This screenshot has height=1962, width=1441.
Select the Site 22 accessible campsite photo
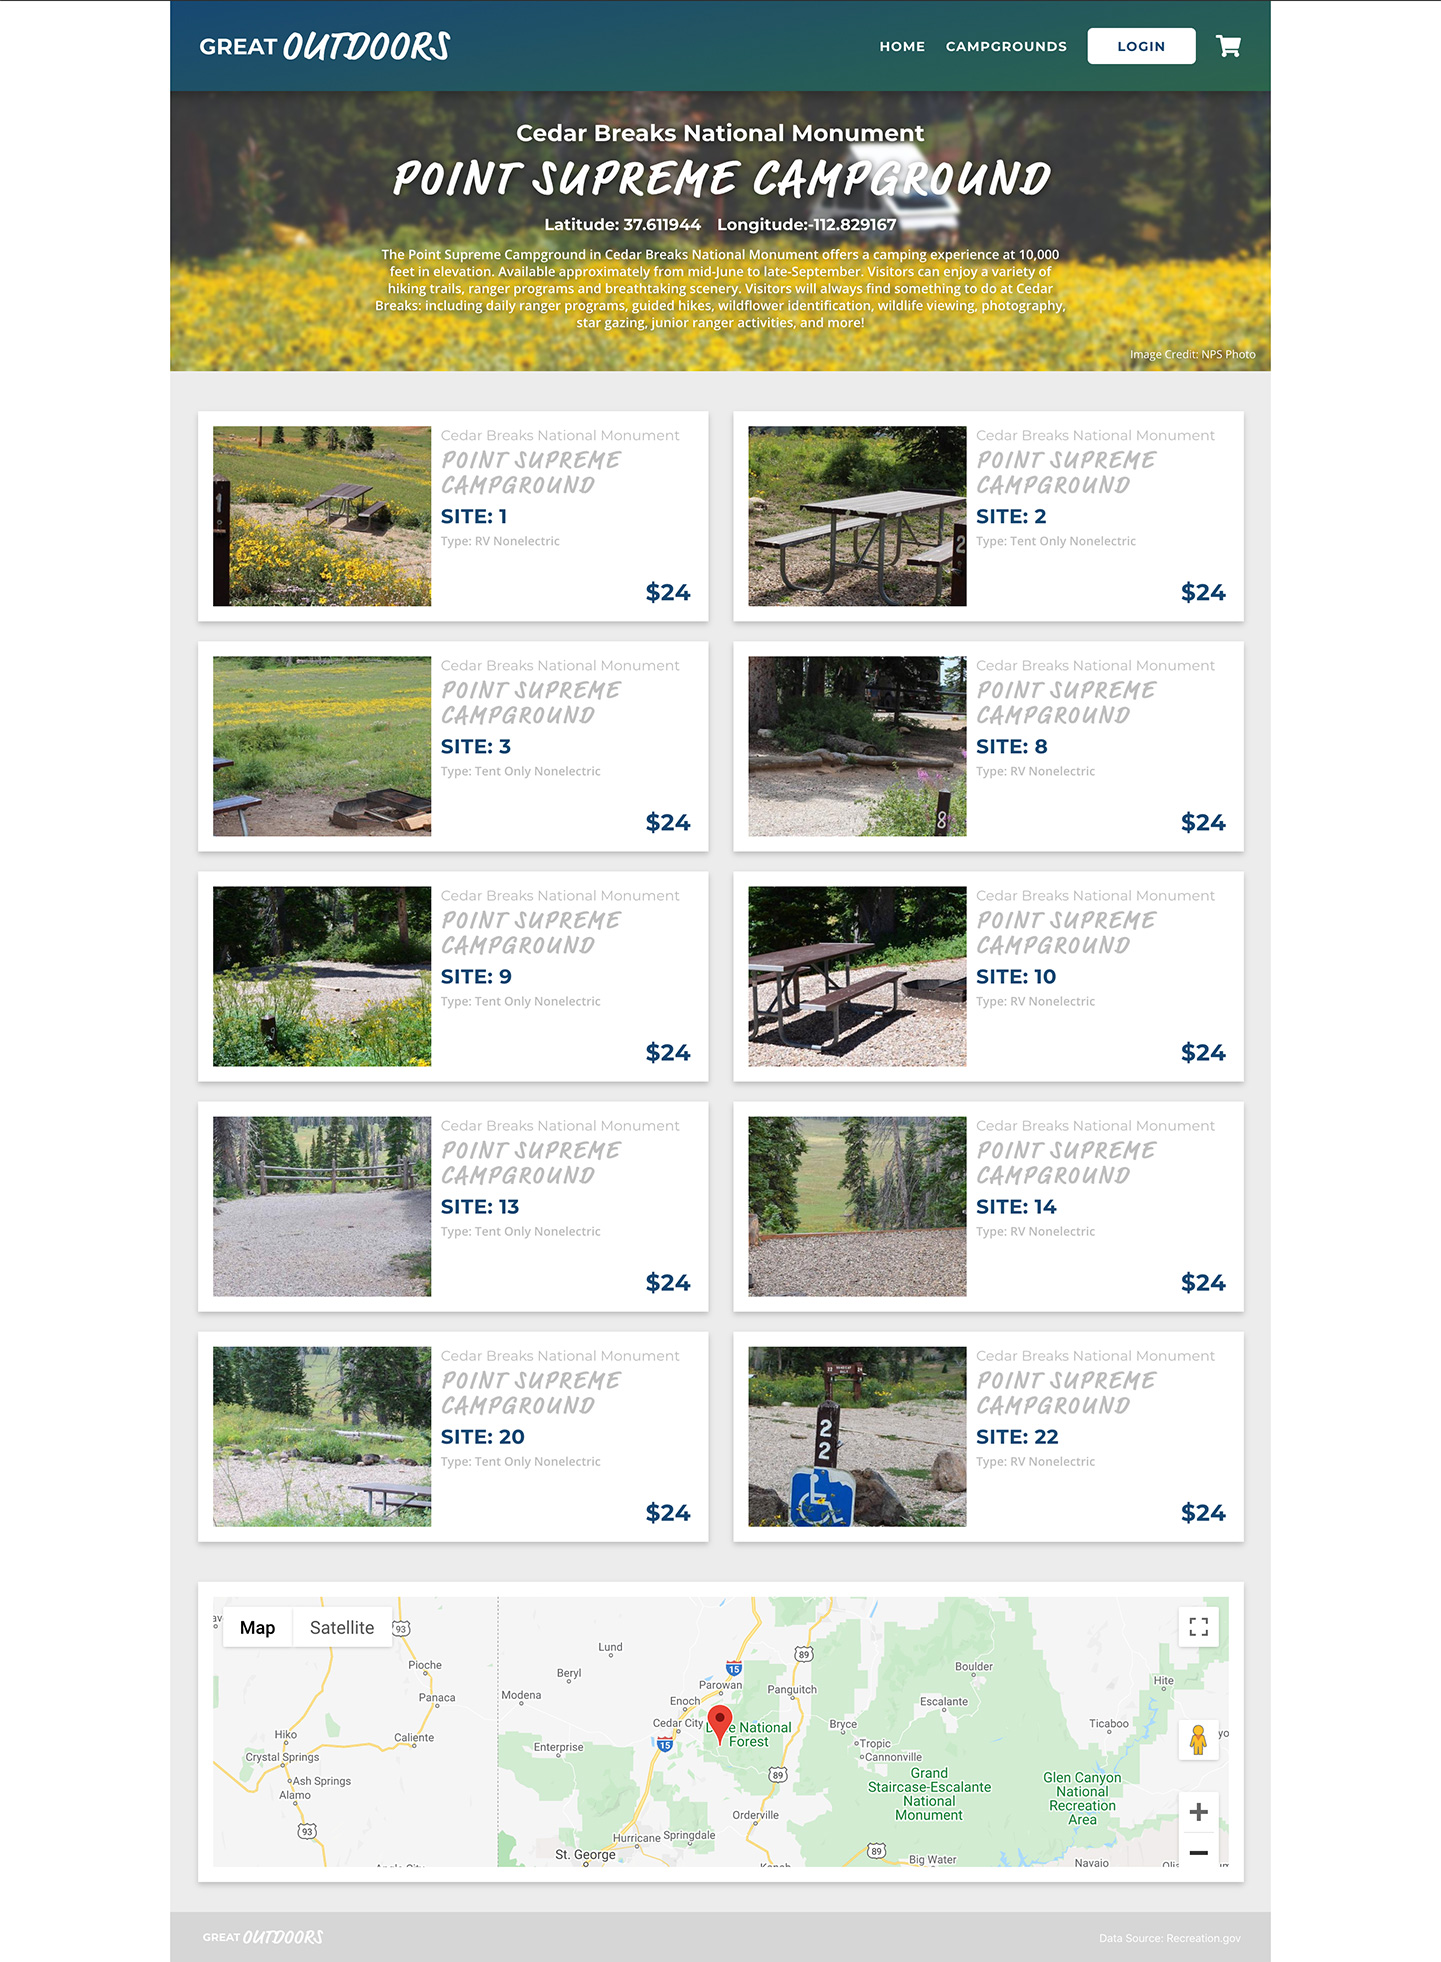click(x=857, y=1436)
